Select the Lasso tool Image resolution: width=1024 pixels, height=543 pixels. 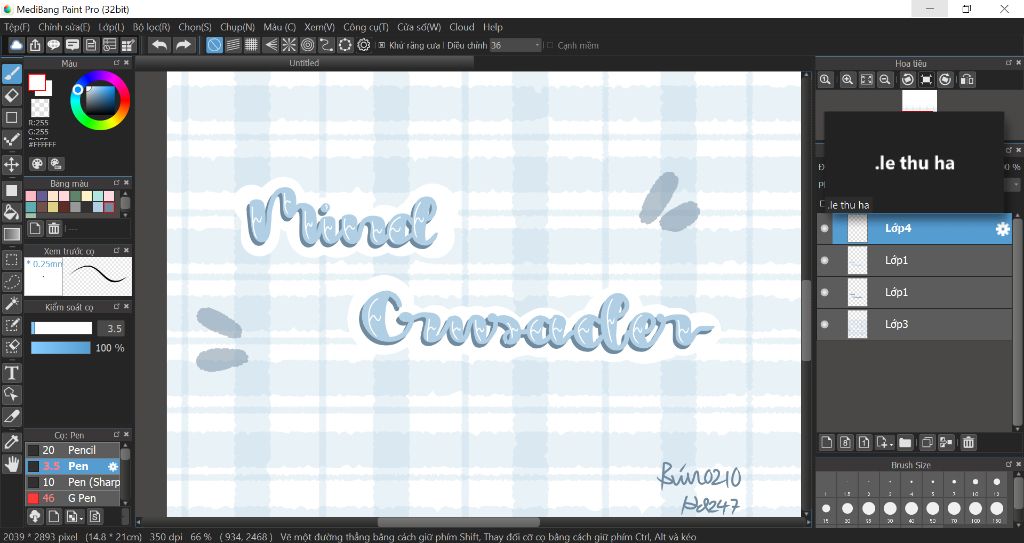click(11, 282)
